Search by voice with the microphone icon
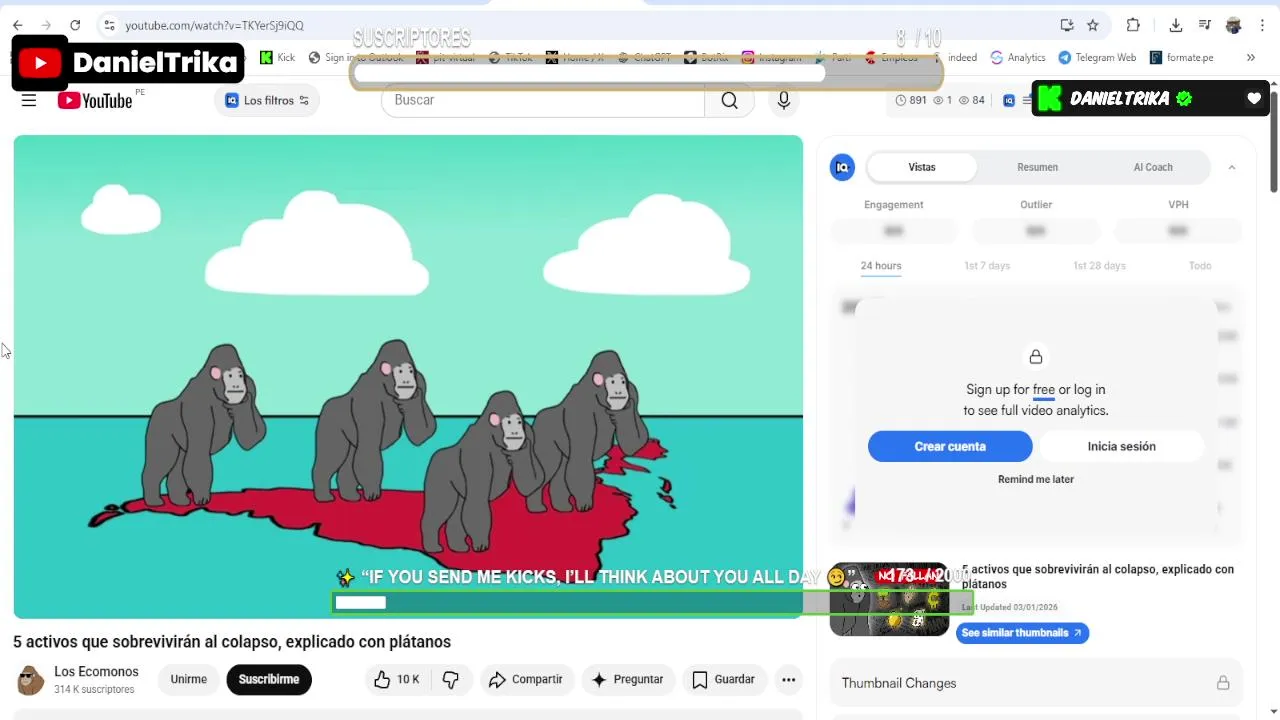This screenshot has height=720, width=1280. 784,100
